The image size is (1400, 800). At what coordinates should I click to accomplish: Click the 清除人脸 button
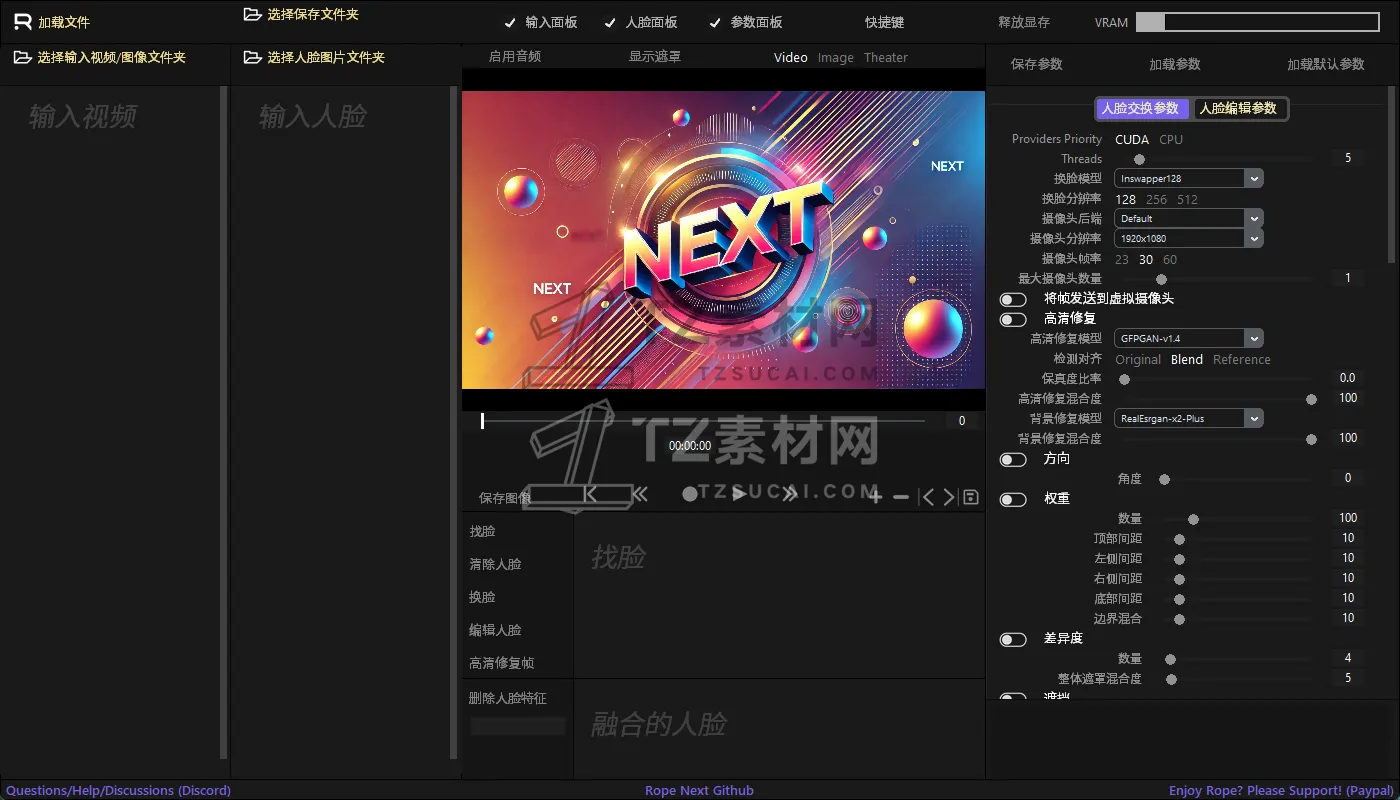[496, 564]
